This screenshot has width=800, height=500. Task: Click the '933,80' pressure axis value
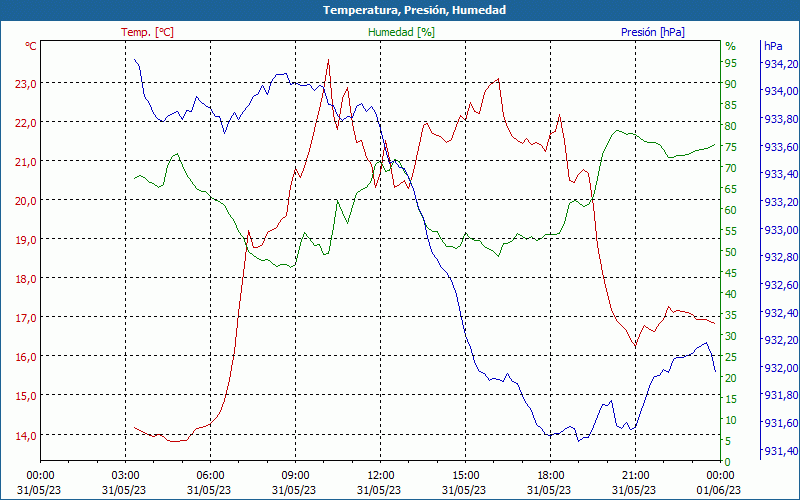pos(780,119)
